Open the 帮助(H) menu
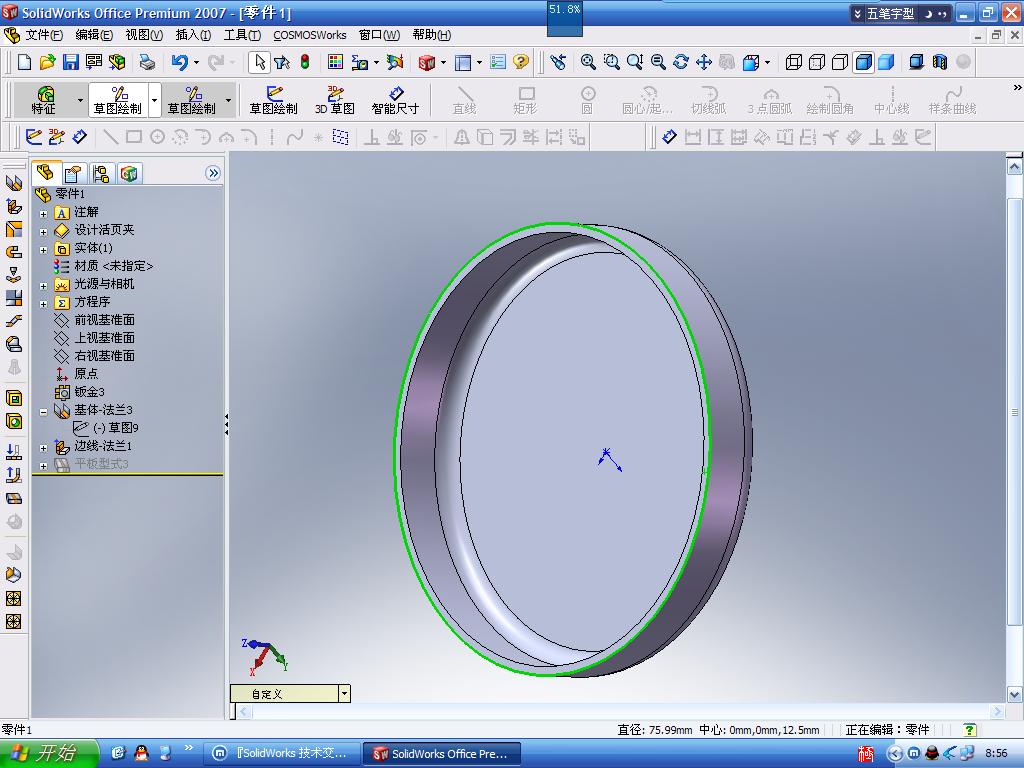 (432, 35)
